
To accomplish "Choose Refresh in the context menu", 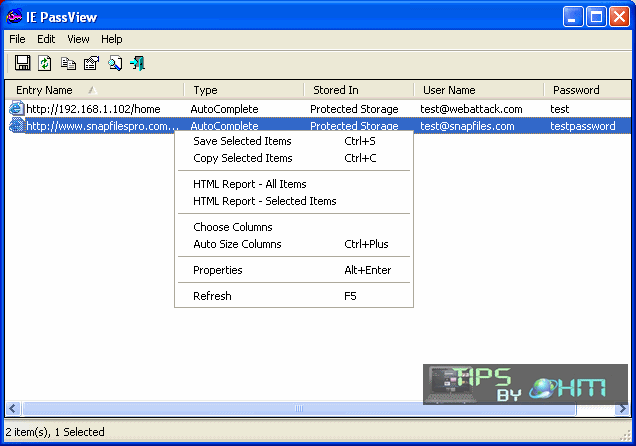I will [x=294, y=296].
